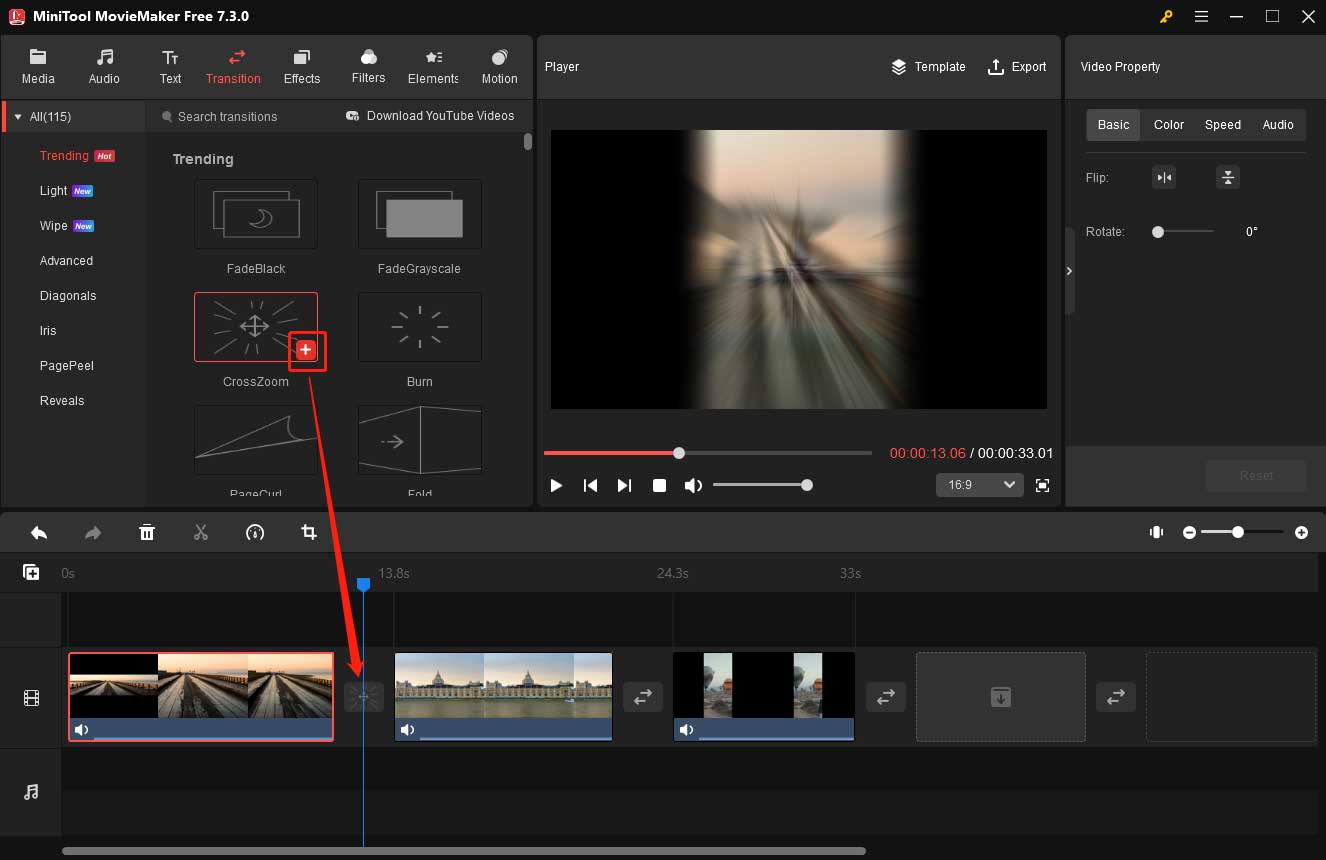Open the Motion tab
The image size is (1326, 860).
tap(499, 67)
